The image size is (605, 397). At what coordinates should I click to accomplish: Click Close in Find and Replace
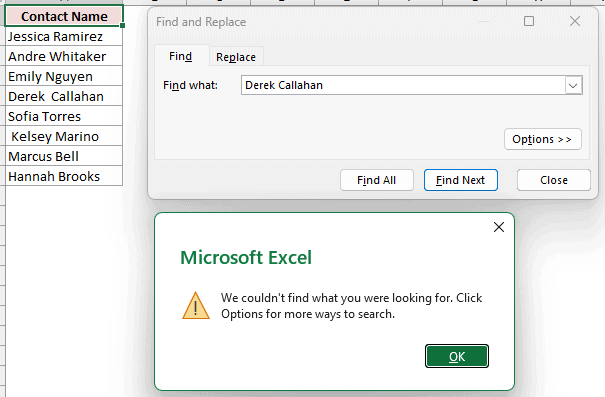coord(554,180)
